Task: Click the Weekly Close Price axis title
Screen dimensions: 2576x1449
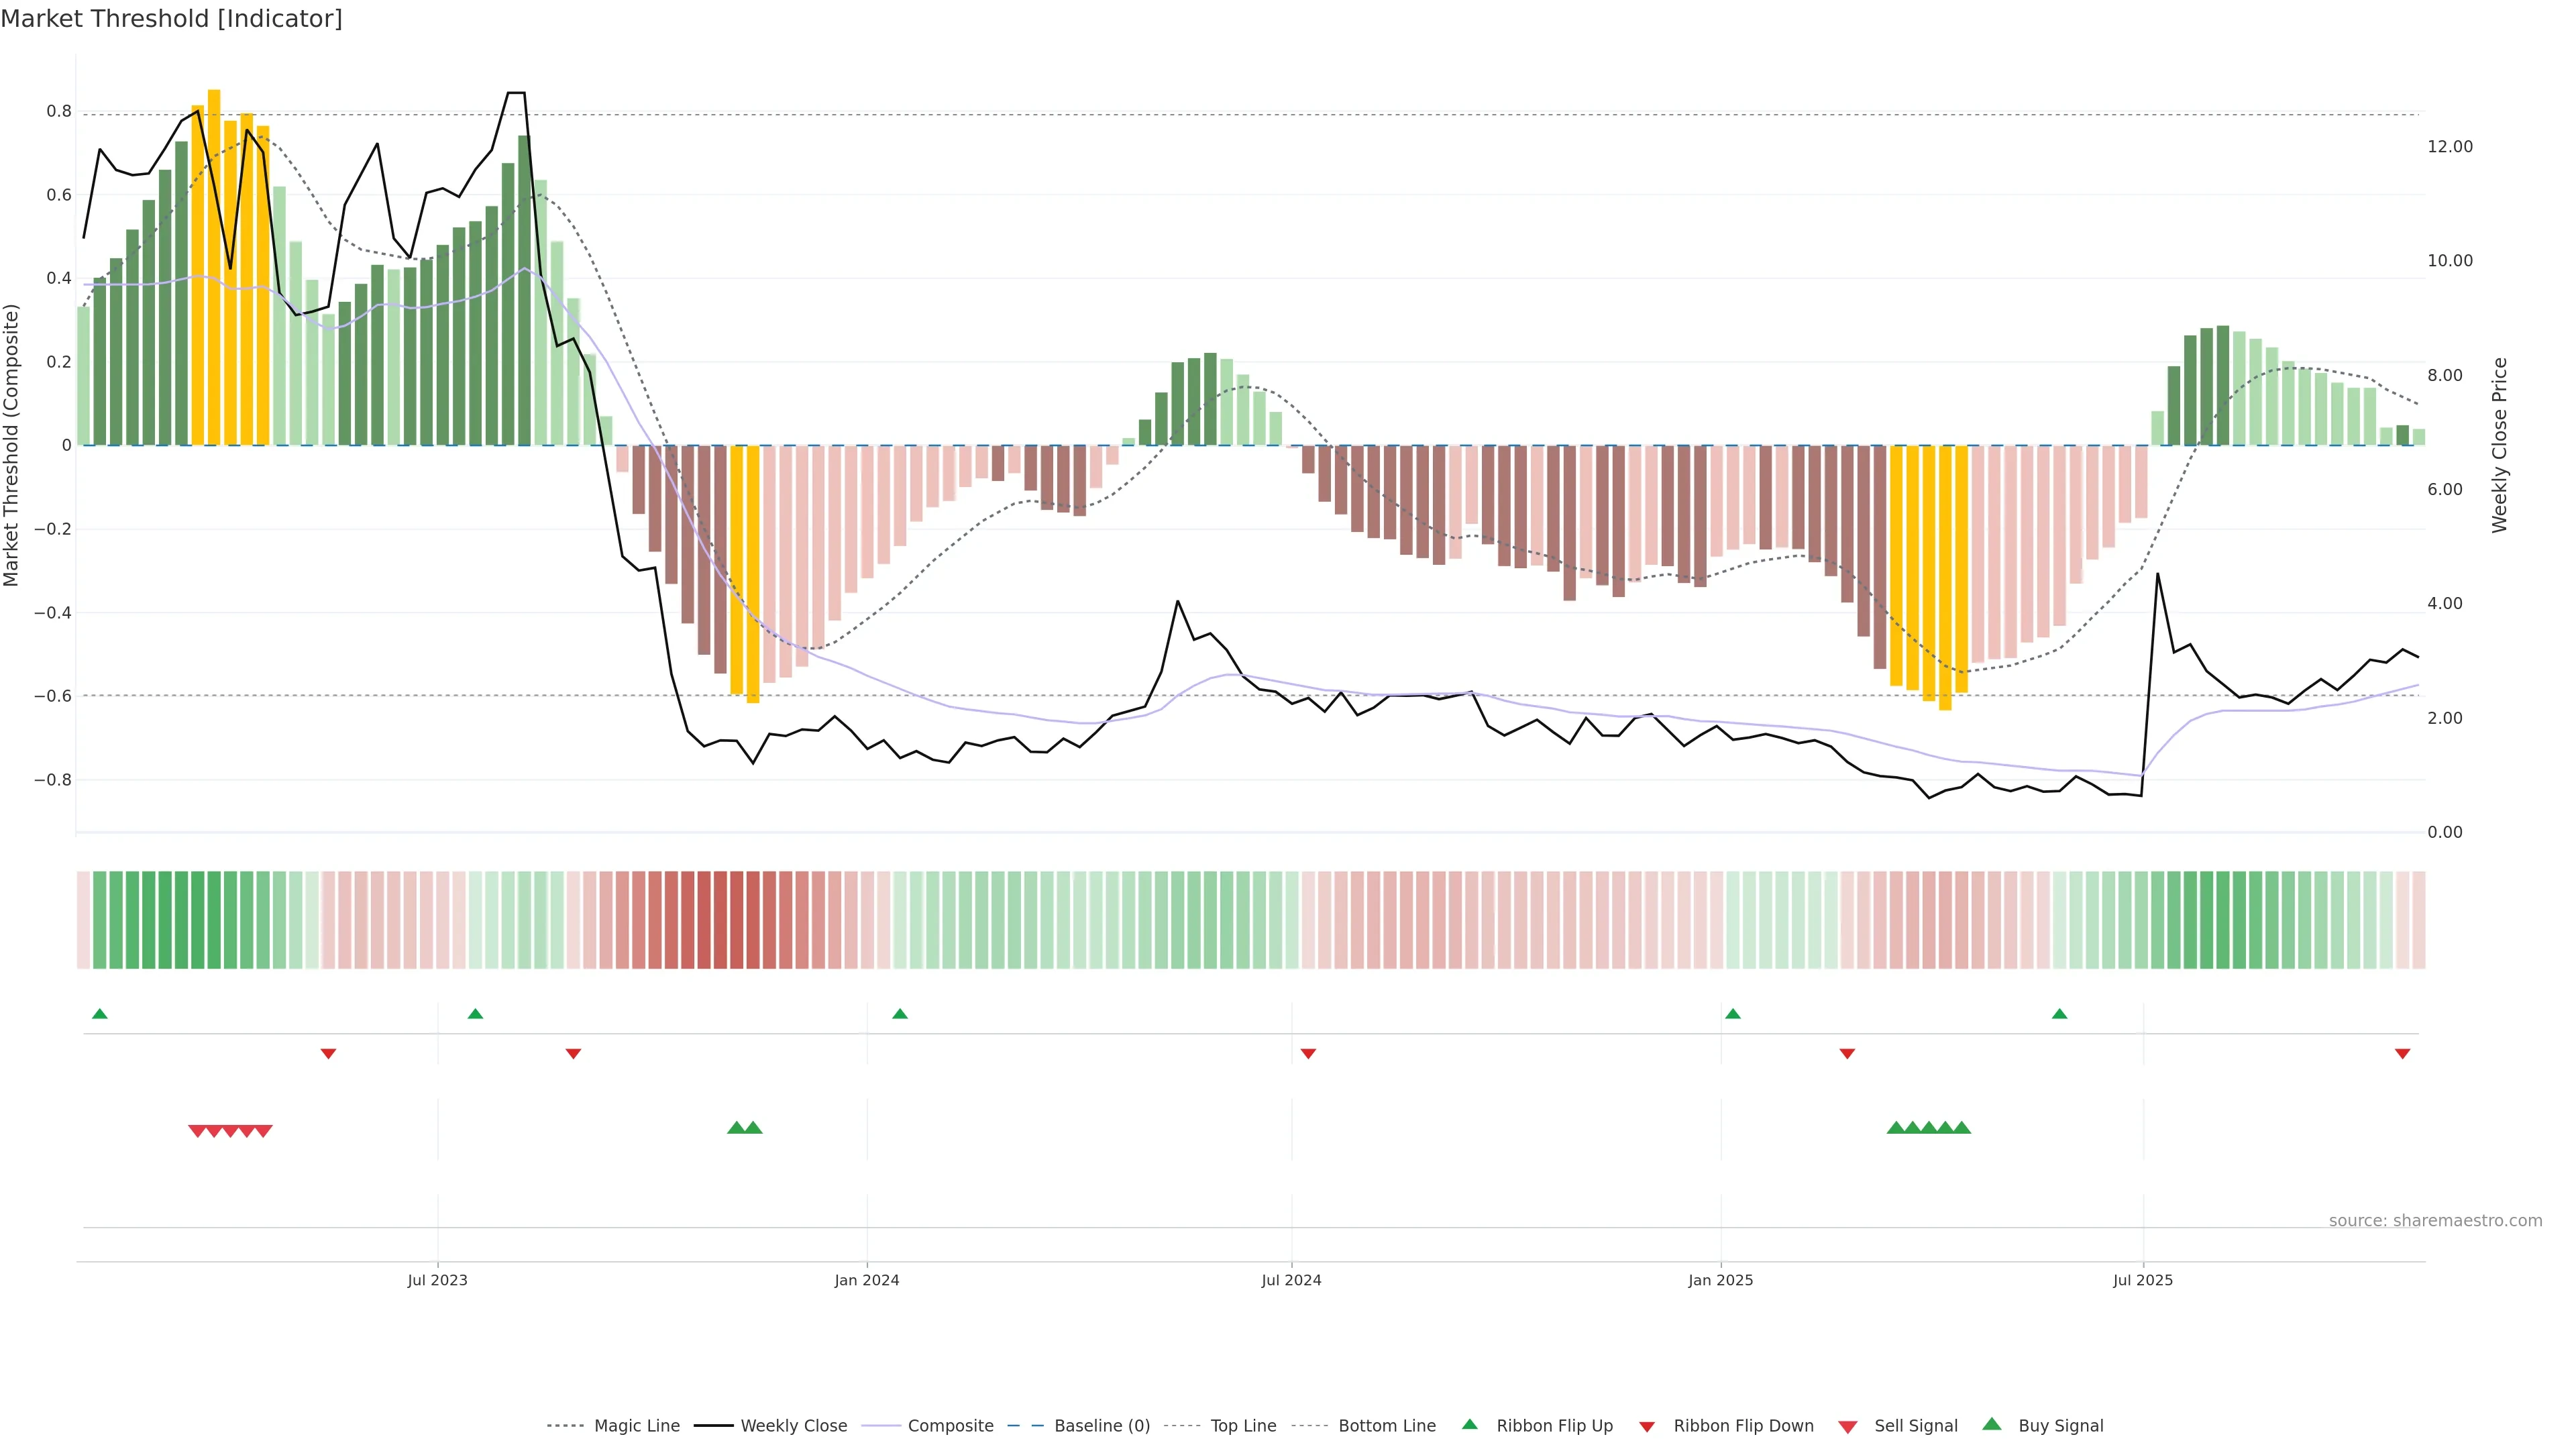Action: click(x=2500, y=445)
